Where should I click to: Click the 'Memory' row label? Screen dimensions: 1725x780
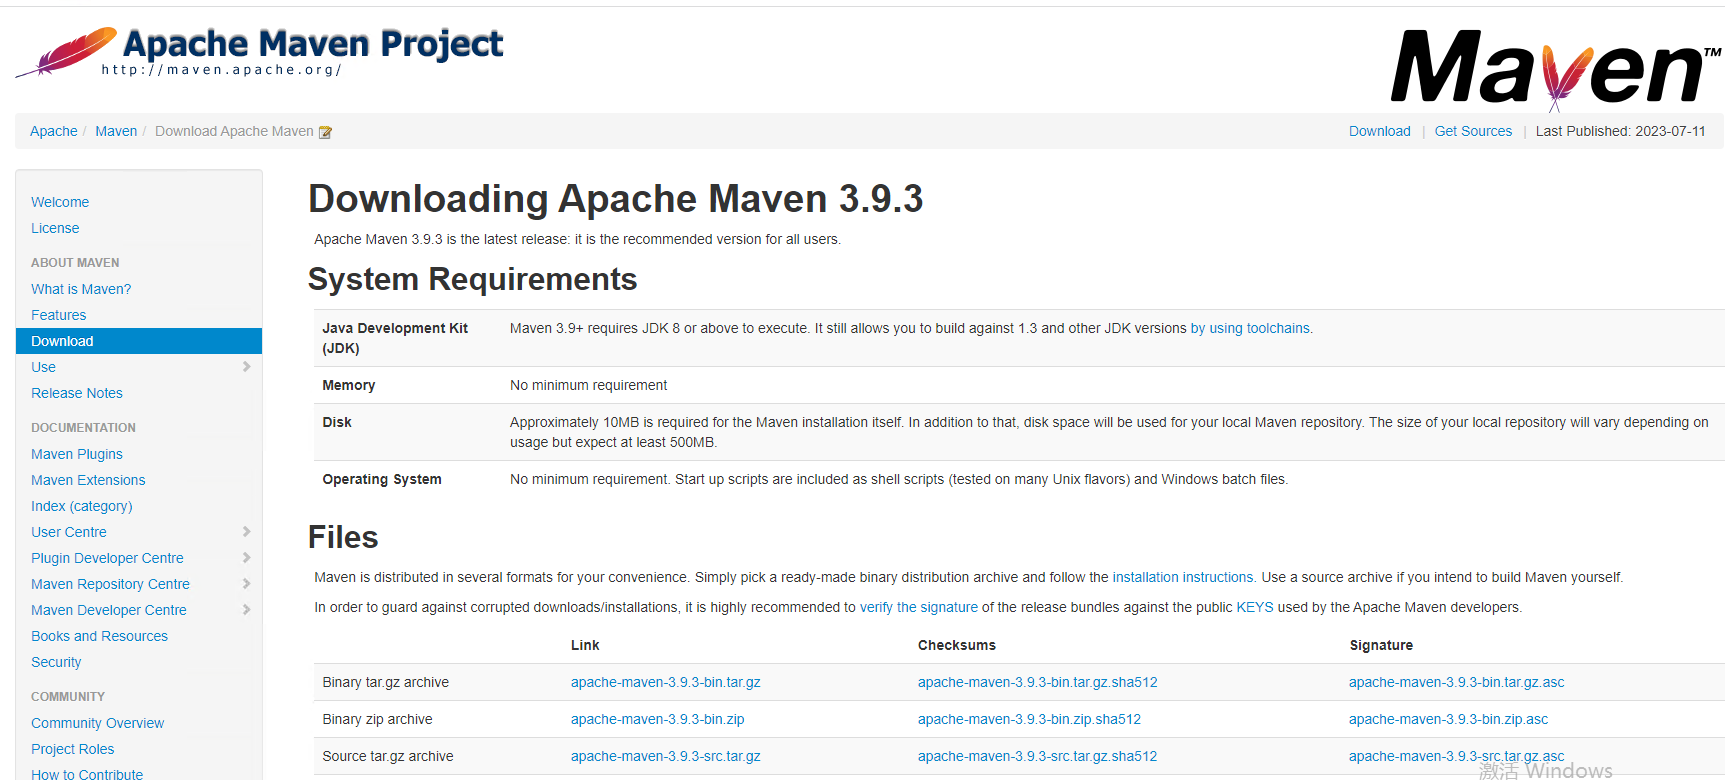point(349,385)
